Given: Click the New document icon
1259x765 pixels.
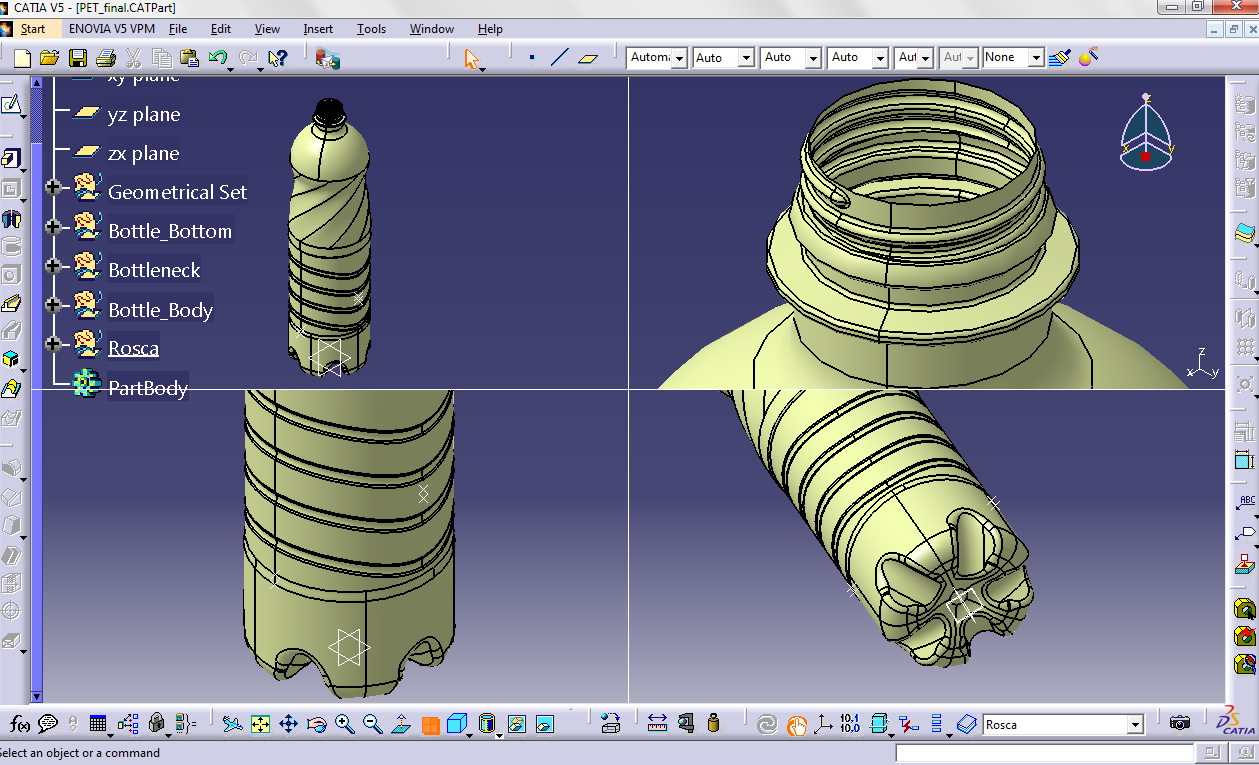Looking at the screenshot, I should point(22,58).
